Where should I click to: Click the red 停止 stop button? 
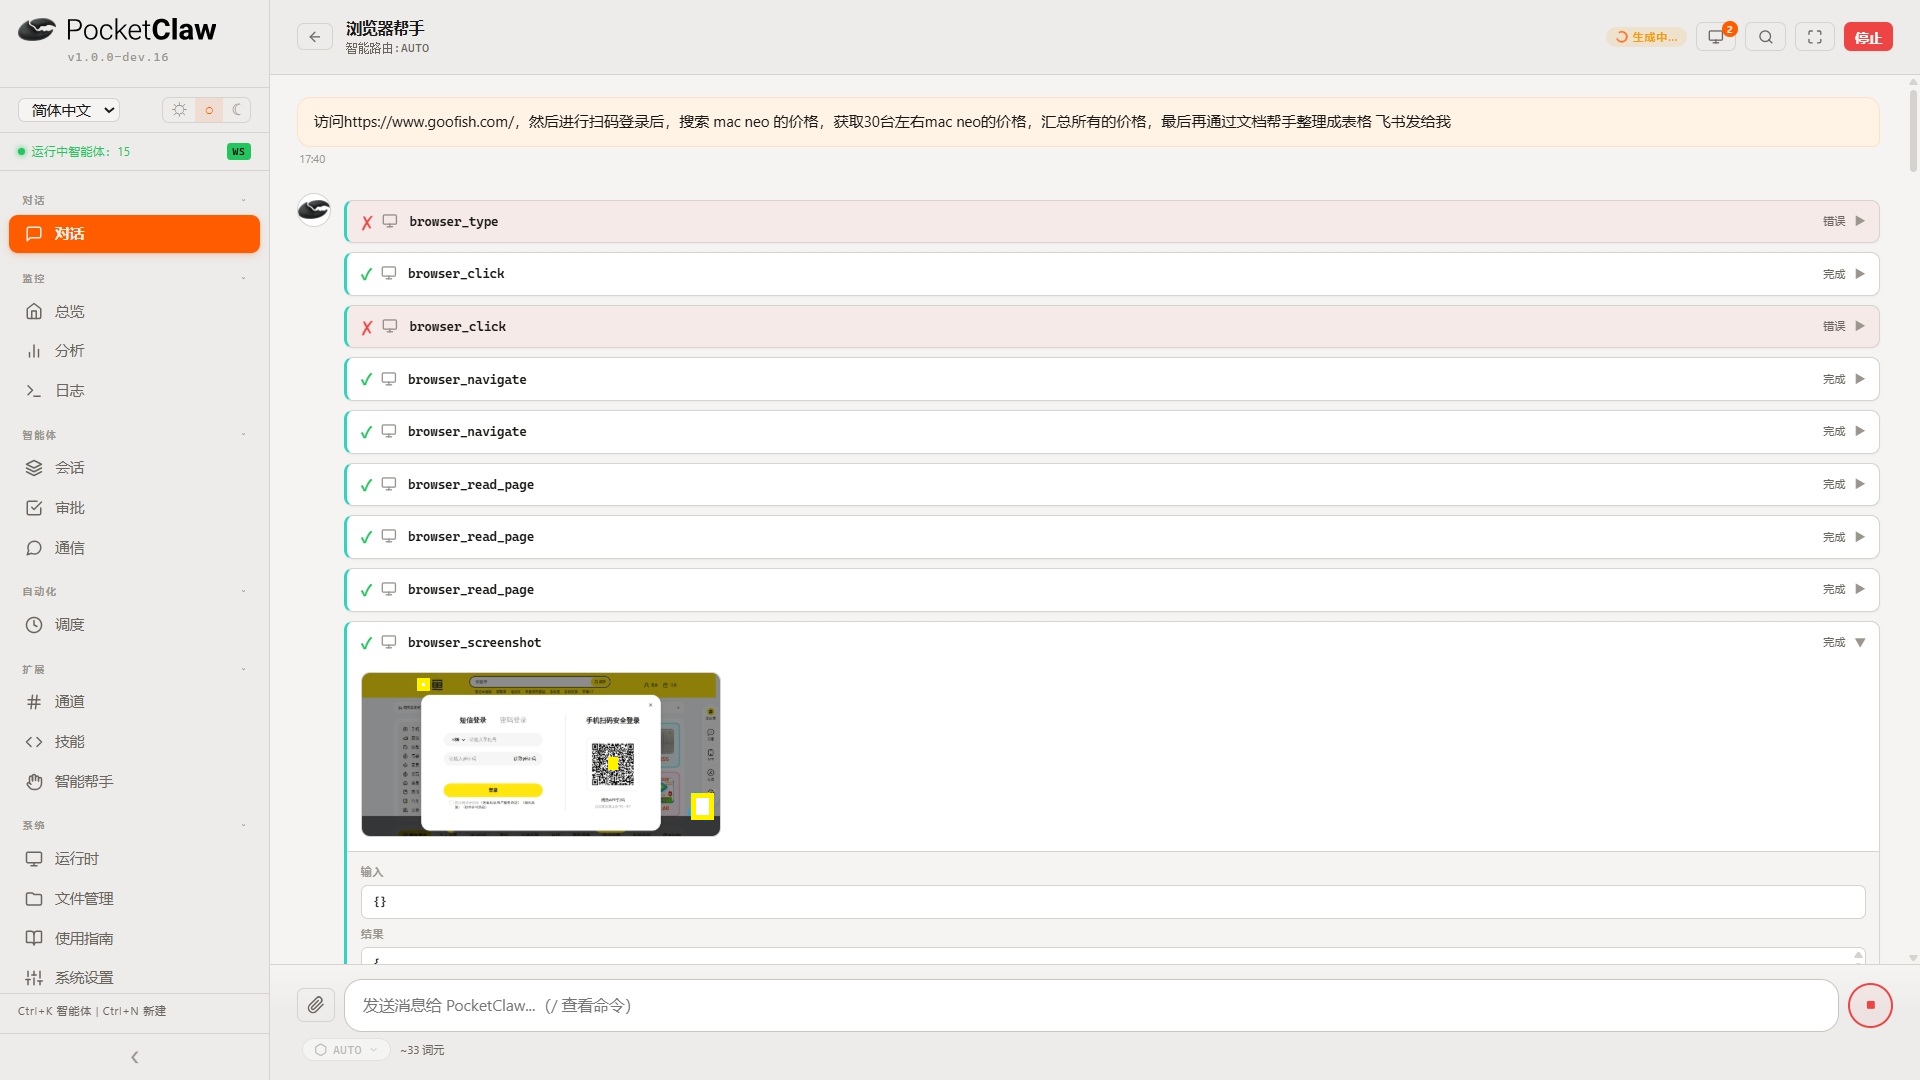pyautogui.click(x=1868, y=37)
